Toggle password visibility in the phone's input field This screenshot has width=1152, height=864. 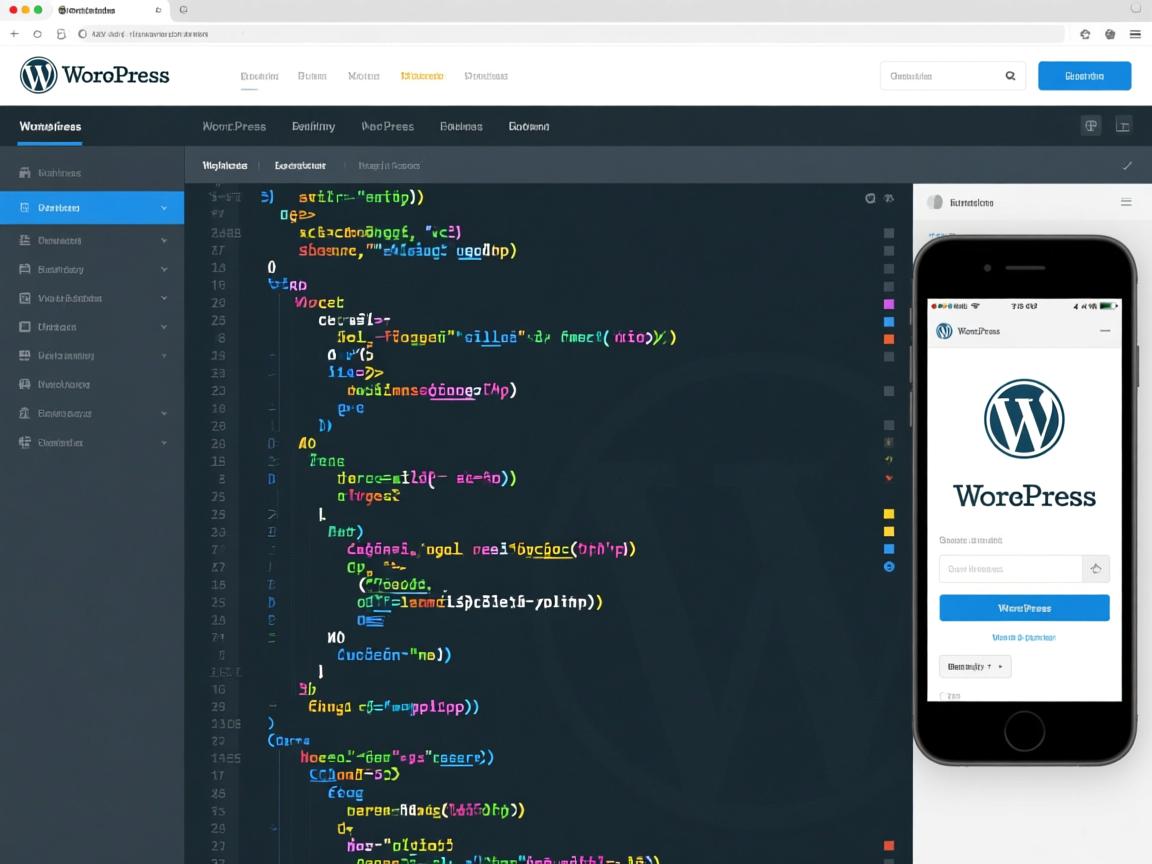(x=1096, y=568)
